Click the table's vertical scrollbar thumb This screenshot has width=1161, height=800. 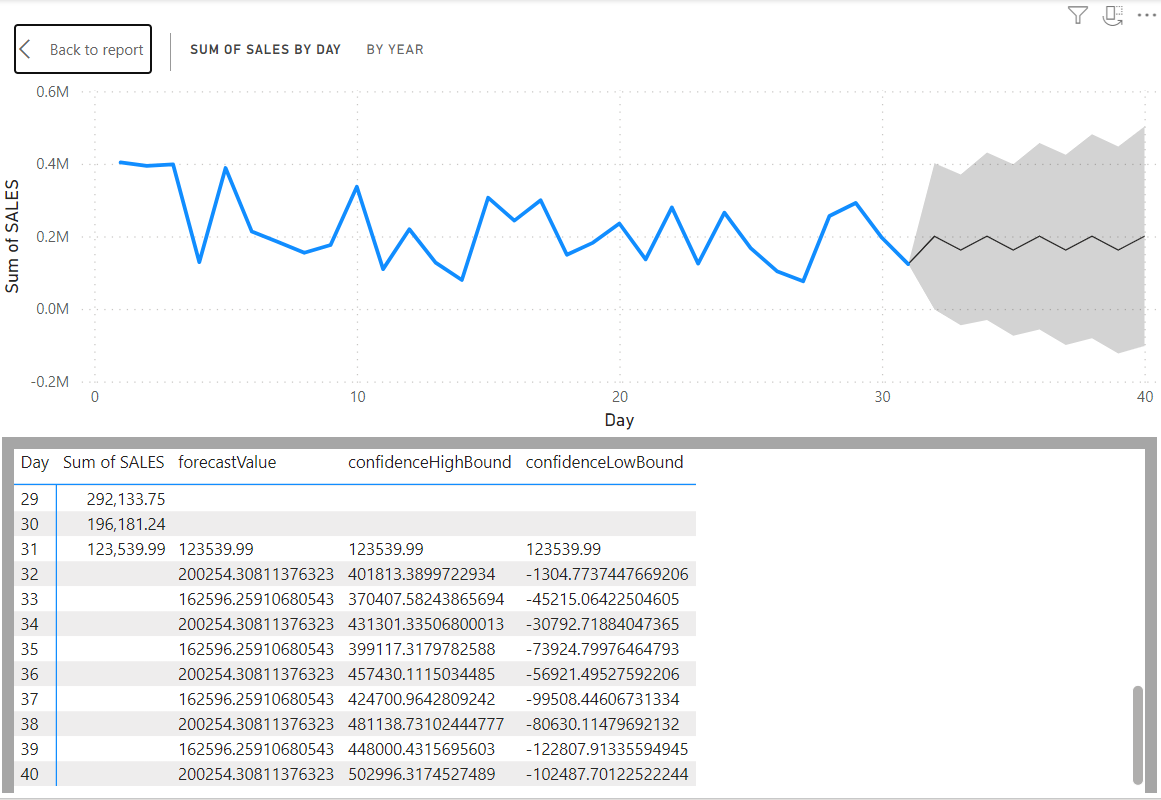1137,734
